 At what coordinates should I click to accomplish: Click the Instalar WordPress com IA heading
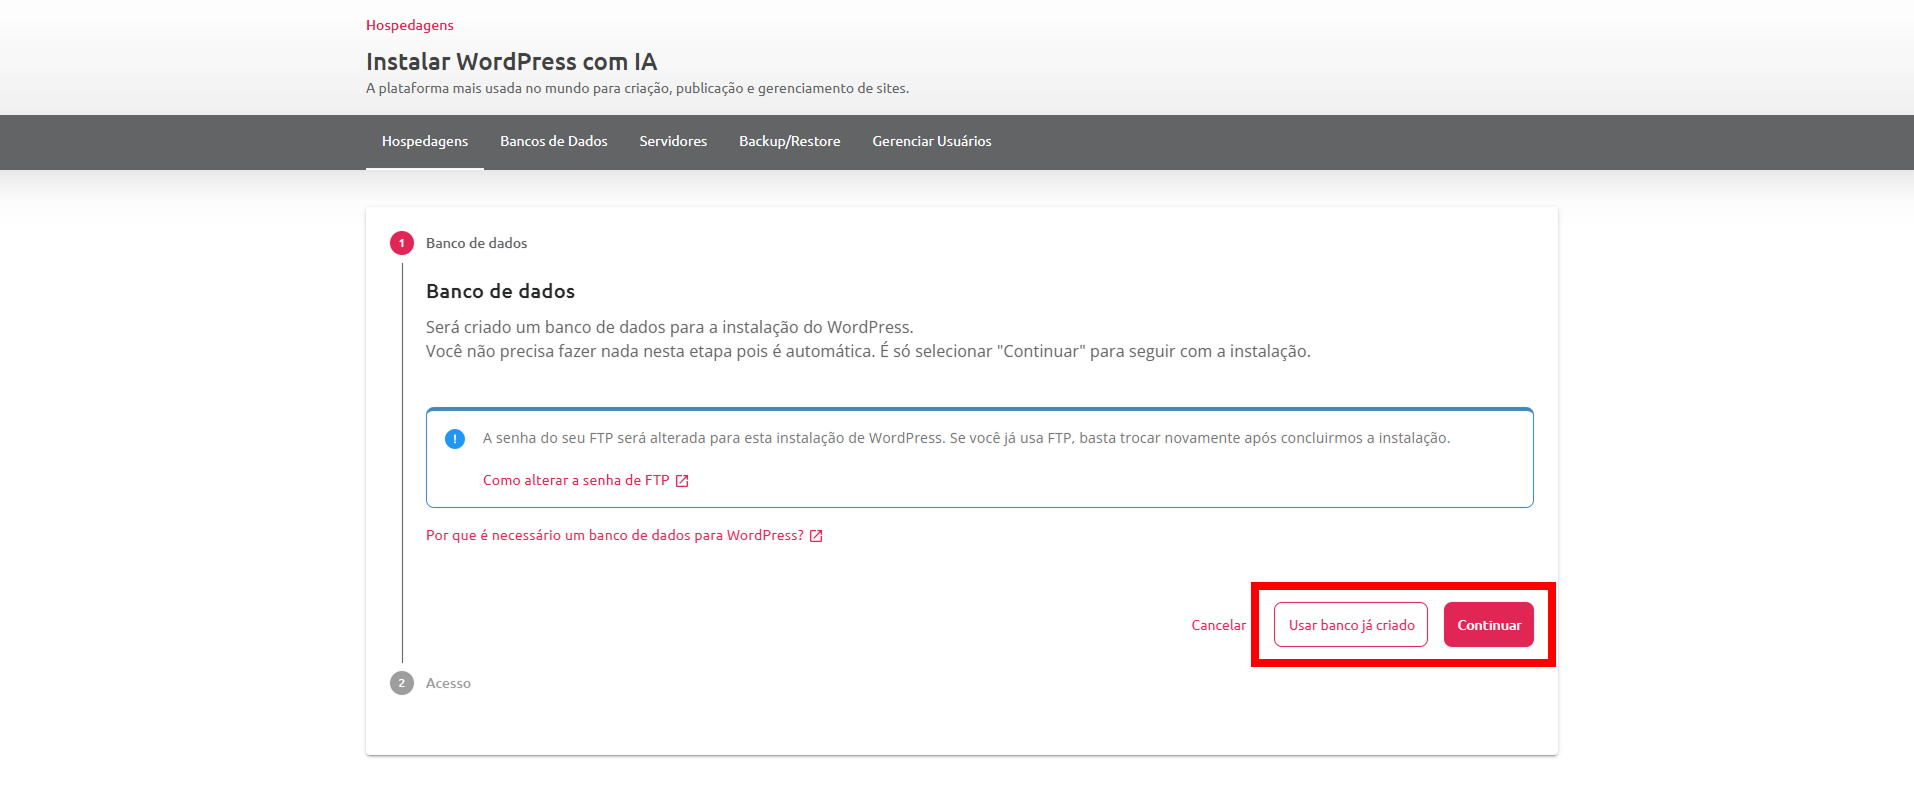[x=511, y=62]
